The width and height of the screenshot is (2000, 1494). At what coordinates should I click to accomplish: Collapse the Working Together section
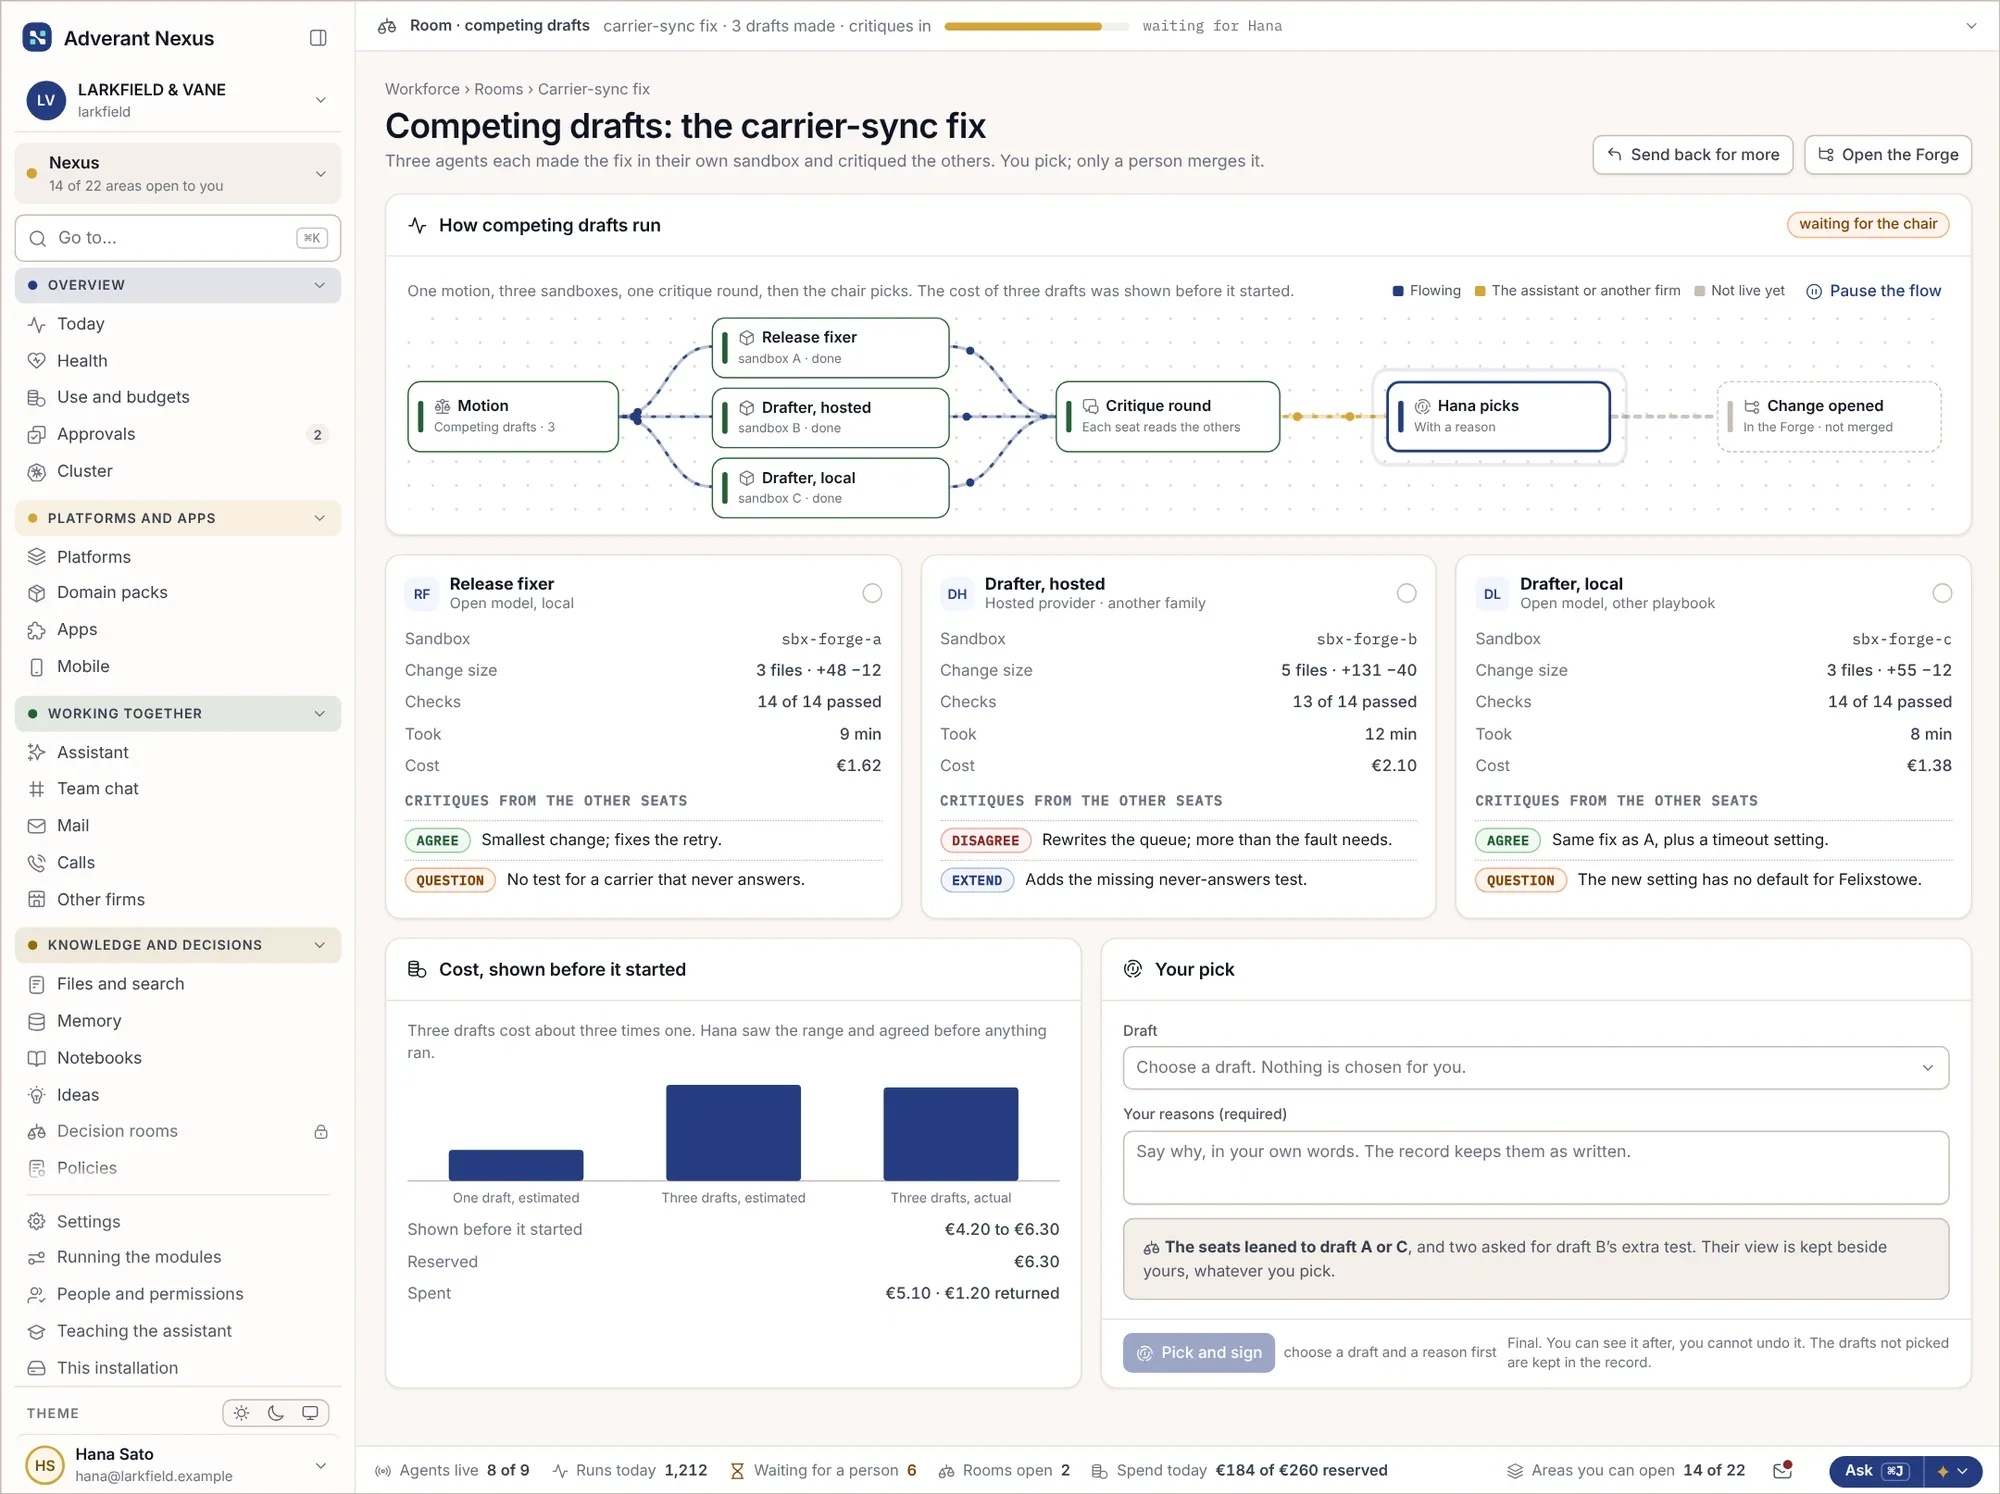pos(178,713)
